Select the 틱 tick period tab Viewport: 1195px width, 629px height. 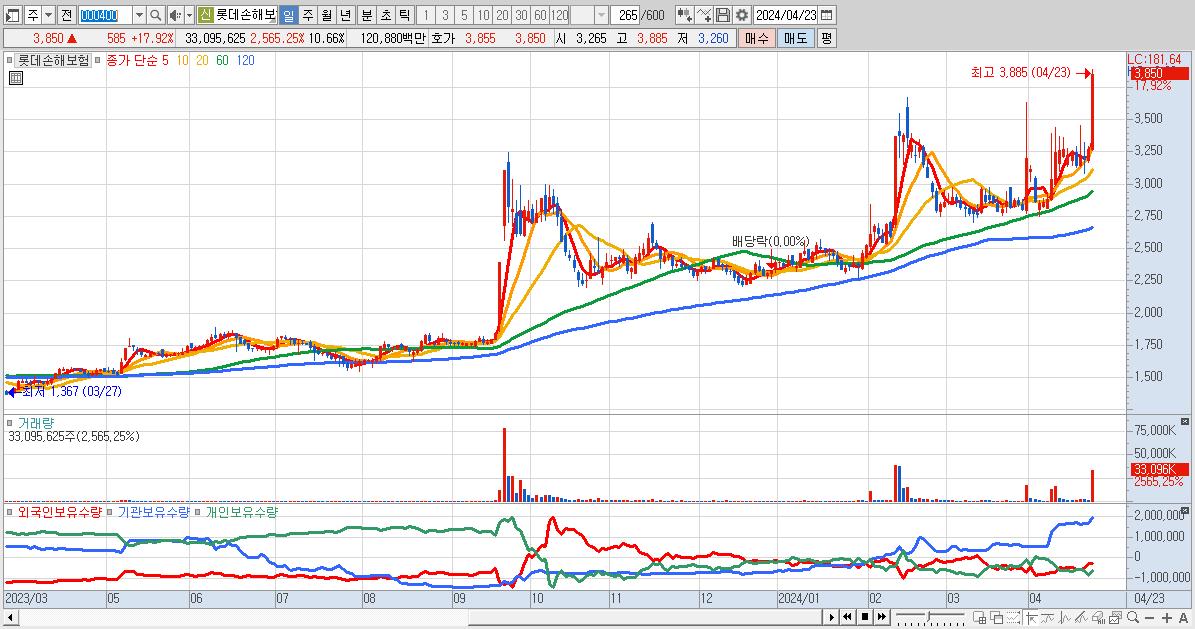pyautogui.click(x=405, y=14)
